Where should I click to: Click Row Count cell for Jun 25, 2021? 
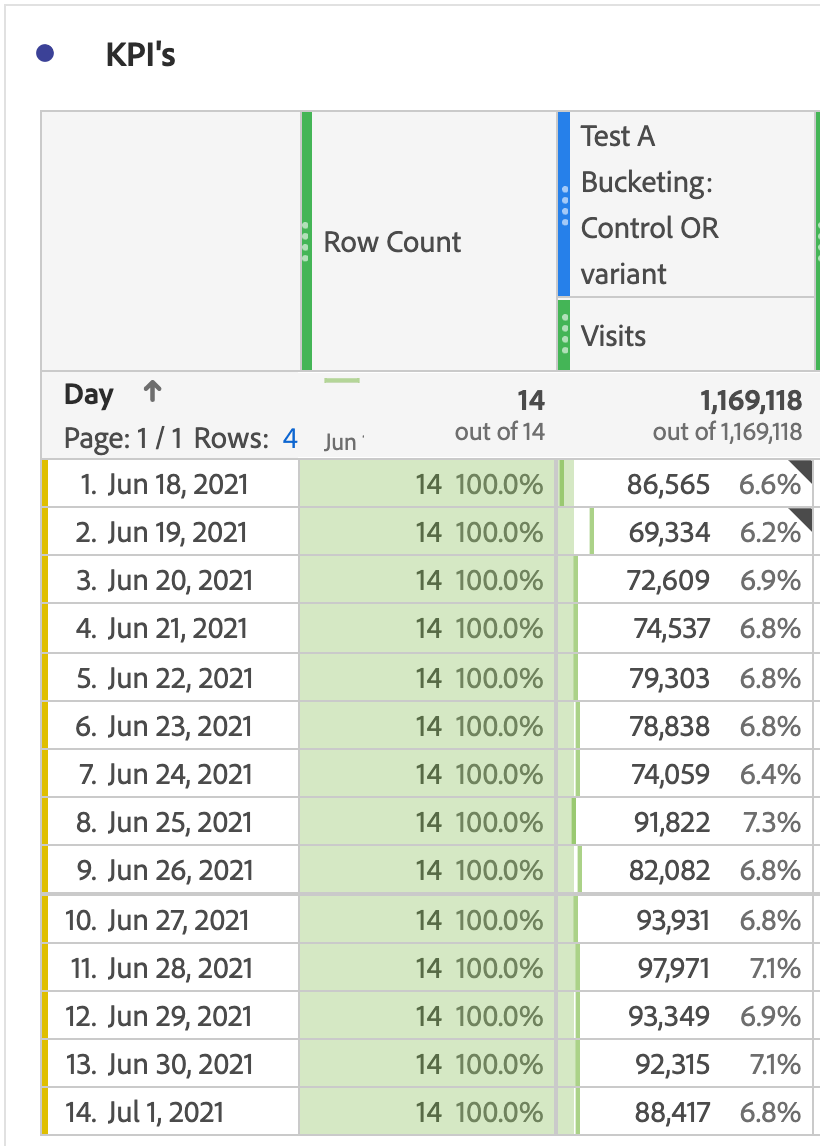428,822
